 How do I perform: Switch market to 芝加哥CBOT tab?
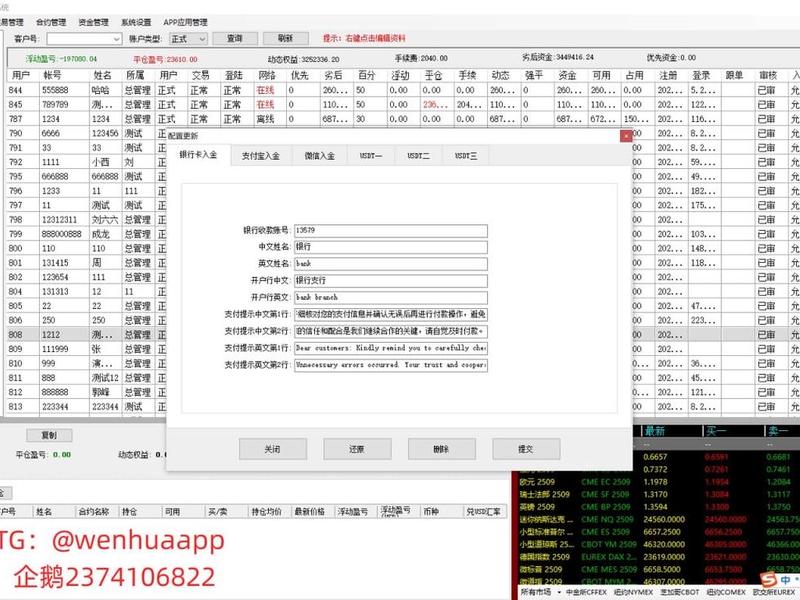(x=680, y=592)
